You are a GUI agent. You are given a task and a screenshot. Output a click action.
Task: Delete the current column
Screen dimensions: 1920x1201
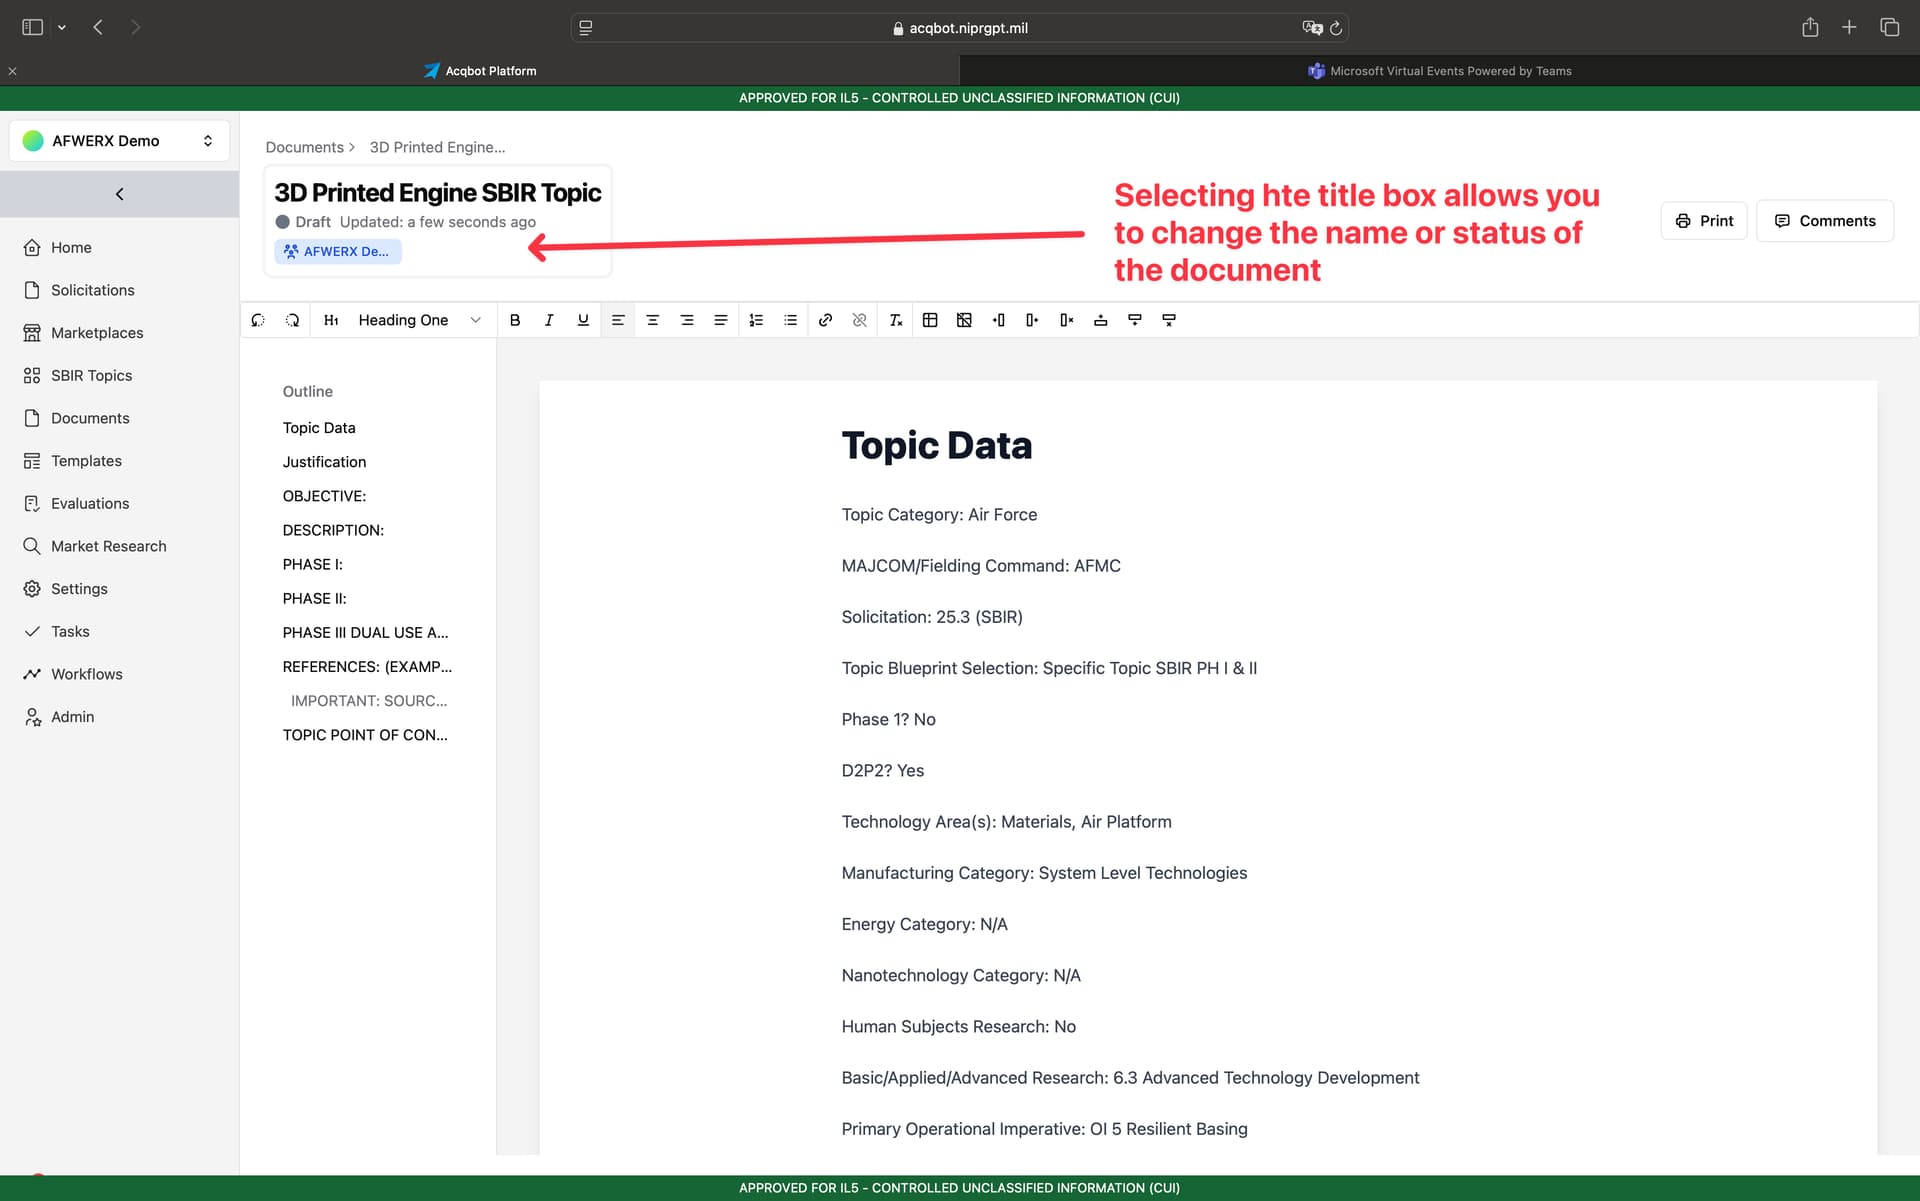[1066, 320]
